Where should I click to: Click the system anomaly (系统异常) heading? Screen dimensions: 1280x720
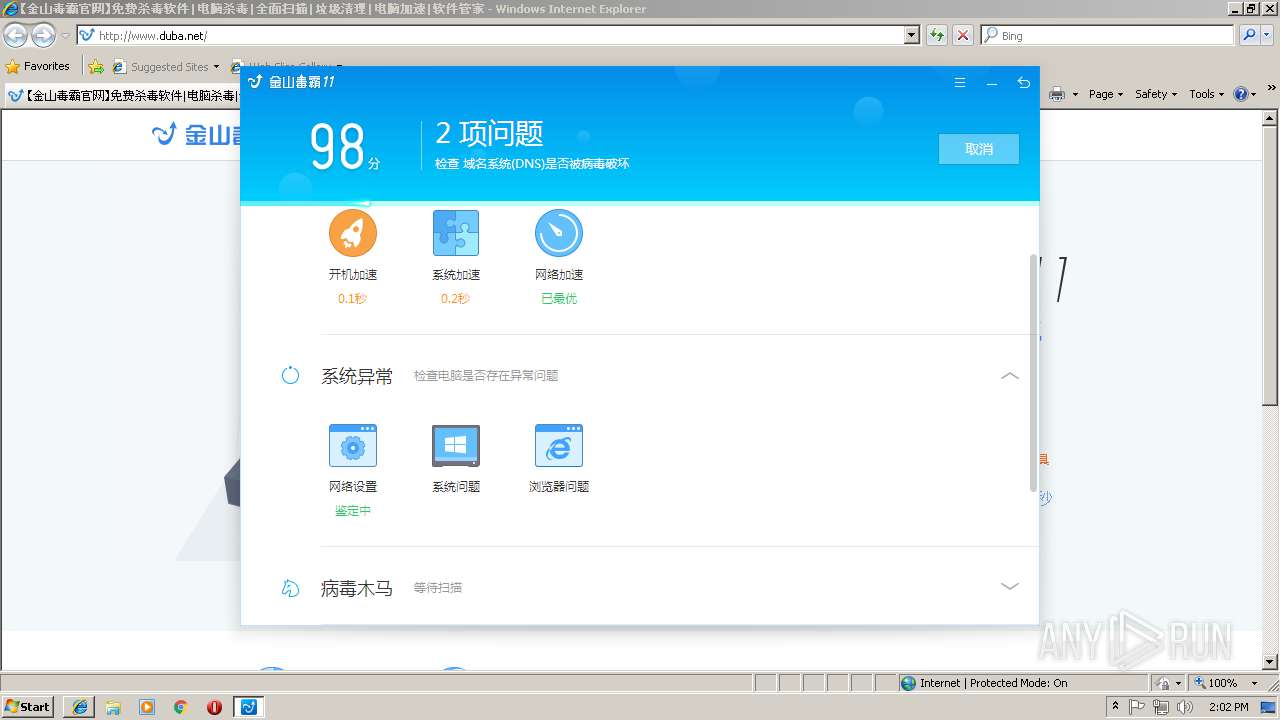click(x=357, y=376)
